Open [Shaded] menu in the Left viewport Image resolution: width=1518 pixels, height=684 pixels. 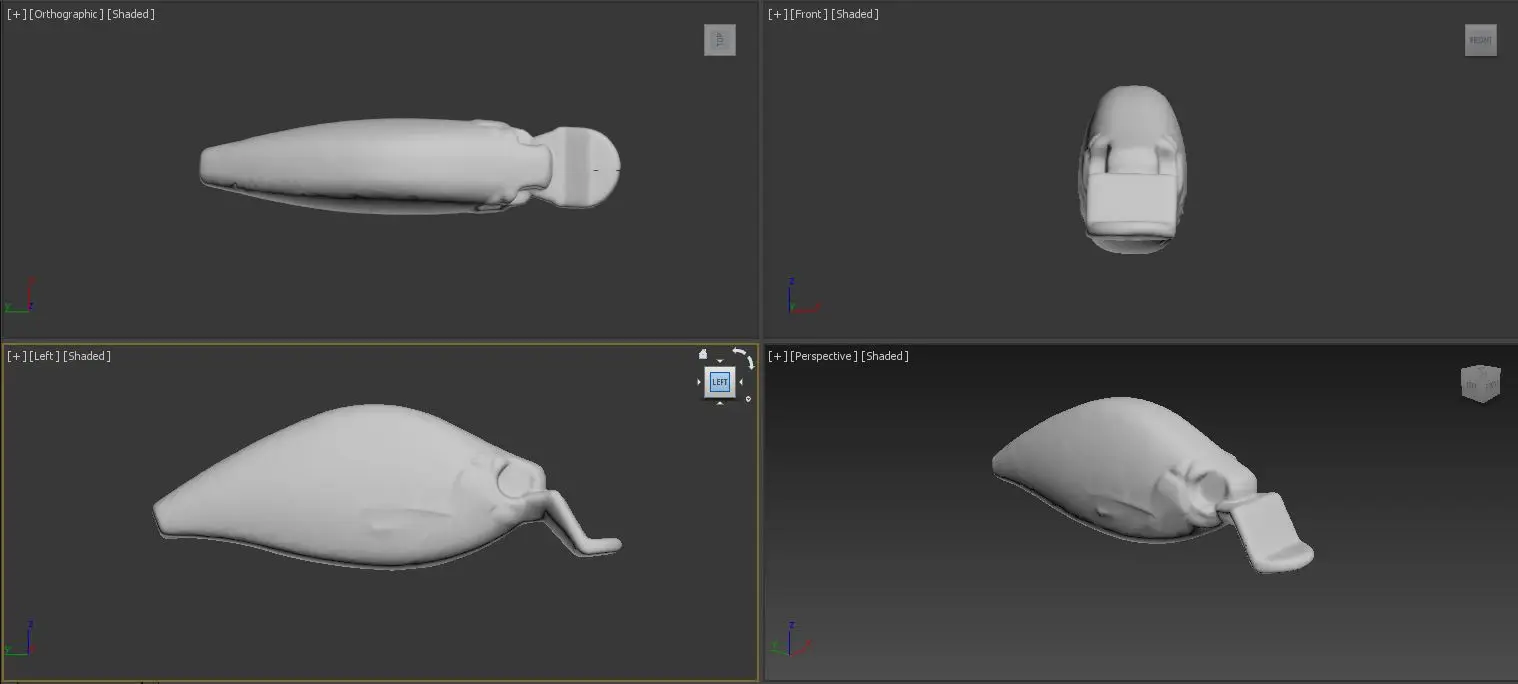[87, 356]
